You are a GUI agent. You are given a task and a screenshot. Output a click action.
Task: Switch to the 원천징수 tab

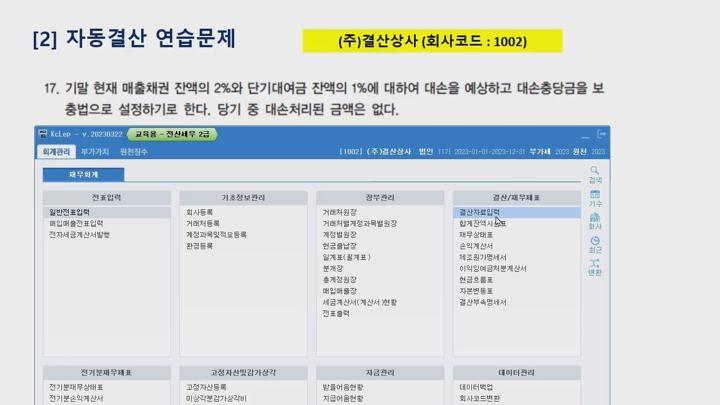point(134,152)
